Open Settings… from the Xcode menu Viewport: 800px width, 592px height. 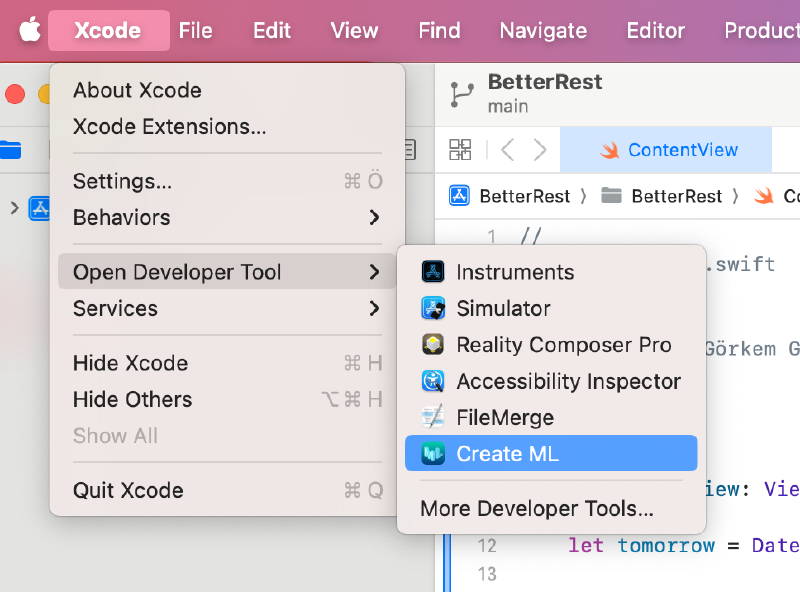[x=227, y=181]
